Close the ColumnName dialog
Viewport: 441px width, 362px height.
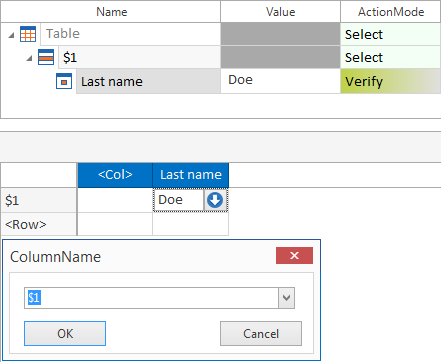point(294,256)
